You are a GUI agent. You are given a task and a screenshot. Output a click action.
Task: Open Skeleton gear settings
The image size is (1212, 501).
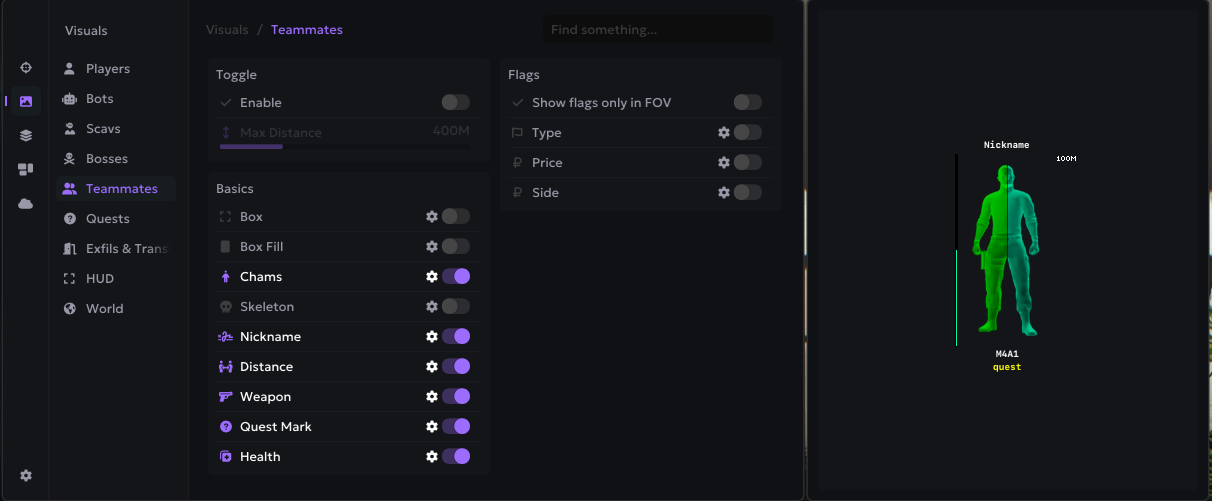tap(432, 307)
